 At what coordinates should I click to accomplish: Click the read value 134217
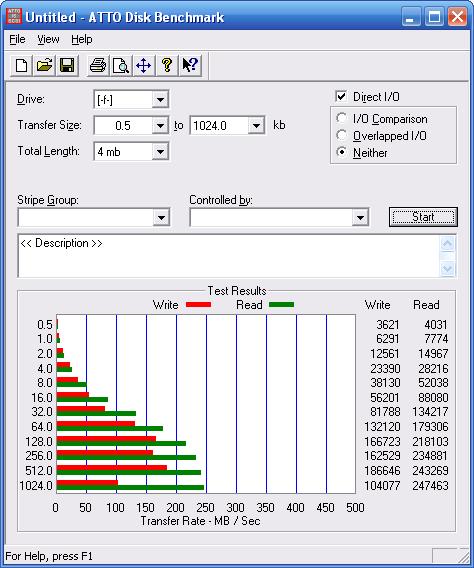click(x=431, y=412)
